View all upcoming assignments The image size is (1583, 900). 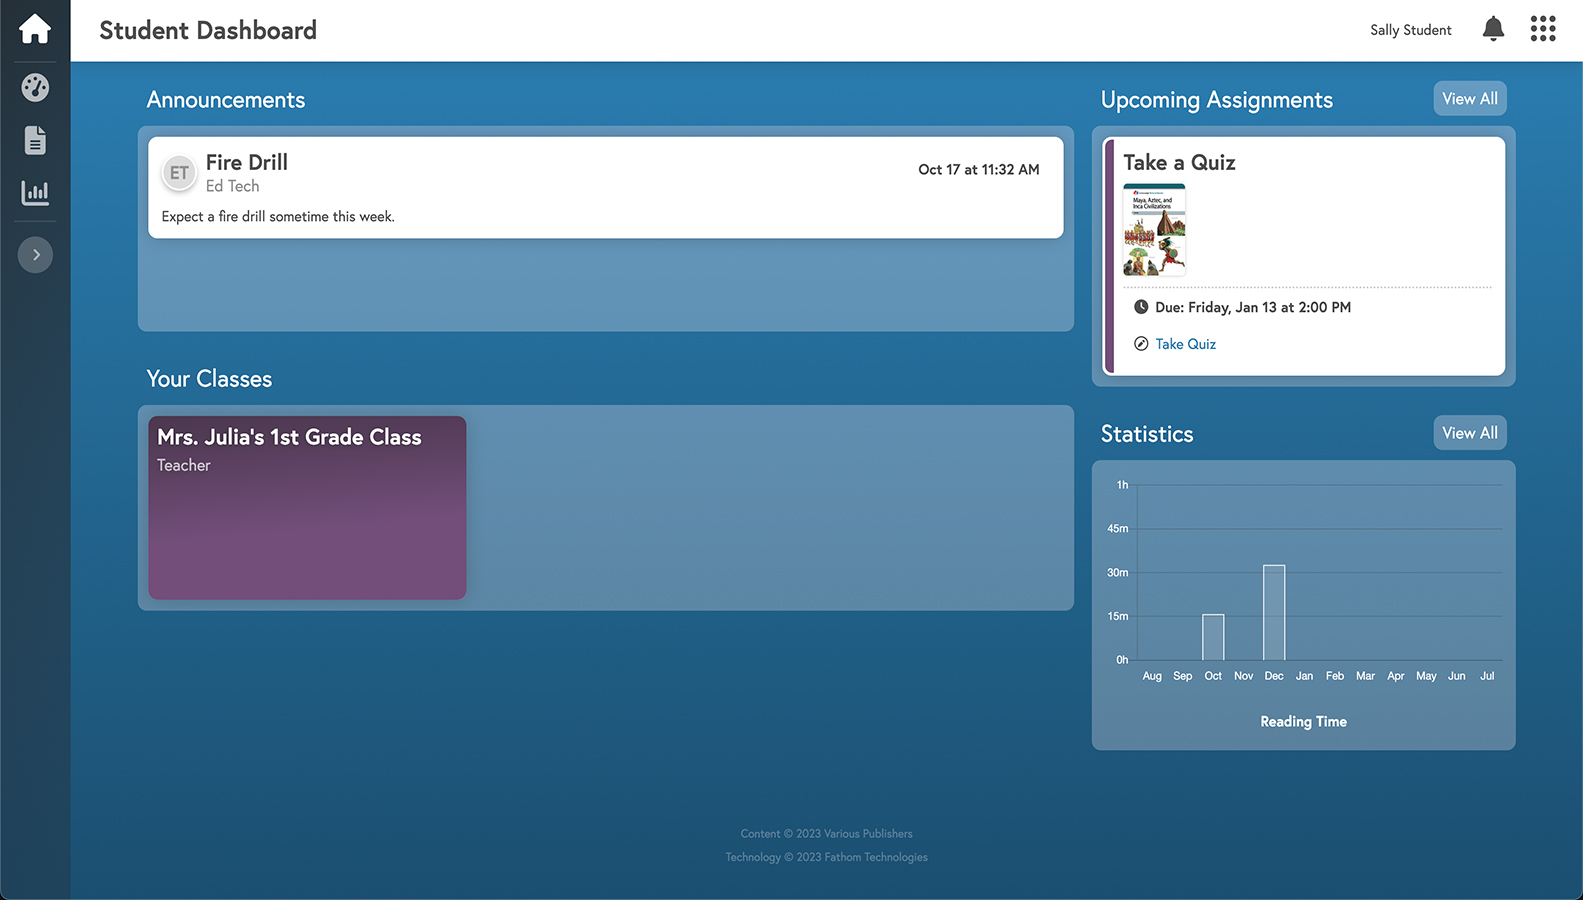click(x=1469, y=99)
